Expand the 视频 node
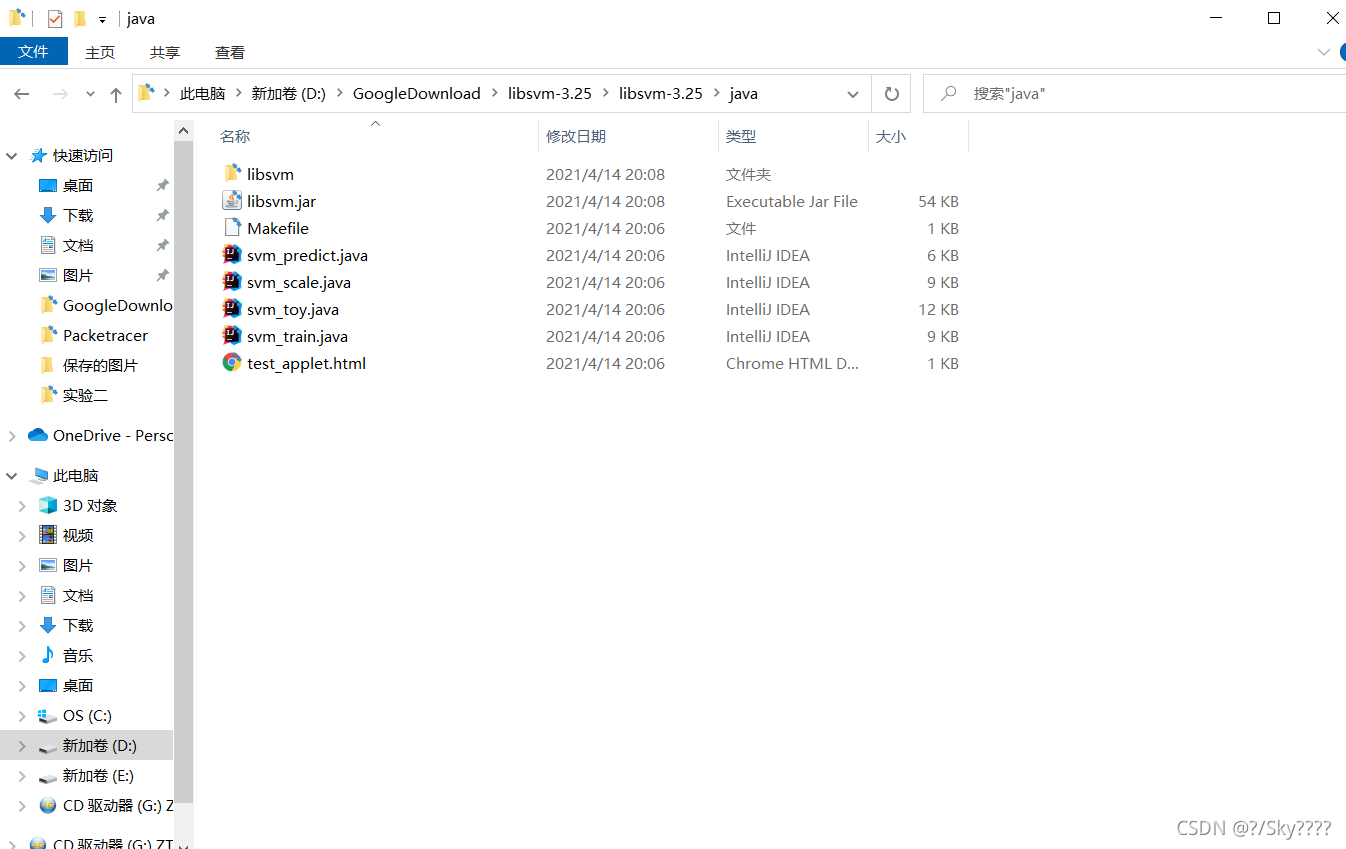The height and width of the screenshot is (849, 1346). [x=22, y=536]
